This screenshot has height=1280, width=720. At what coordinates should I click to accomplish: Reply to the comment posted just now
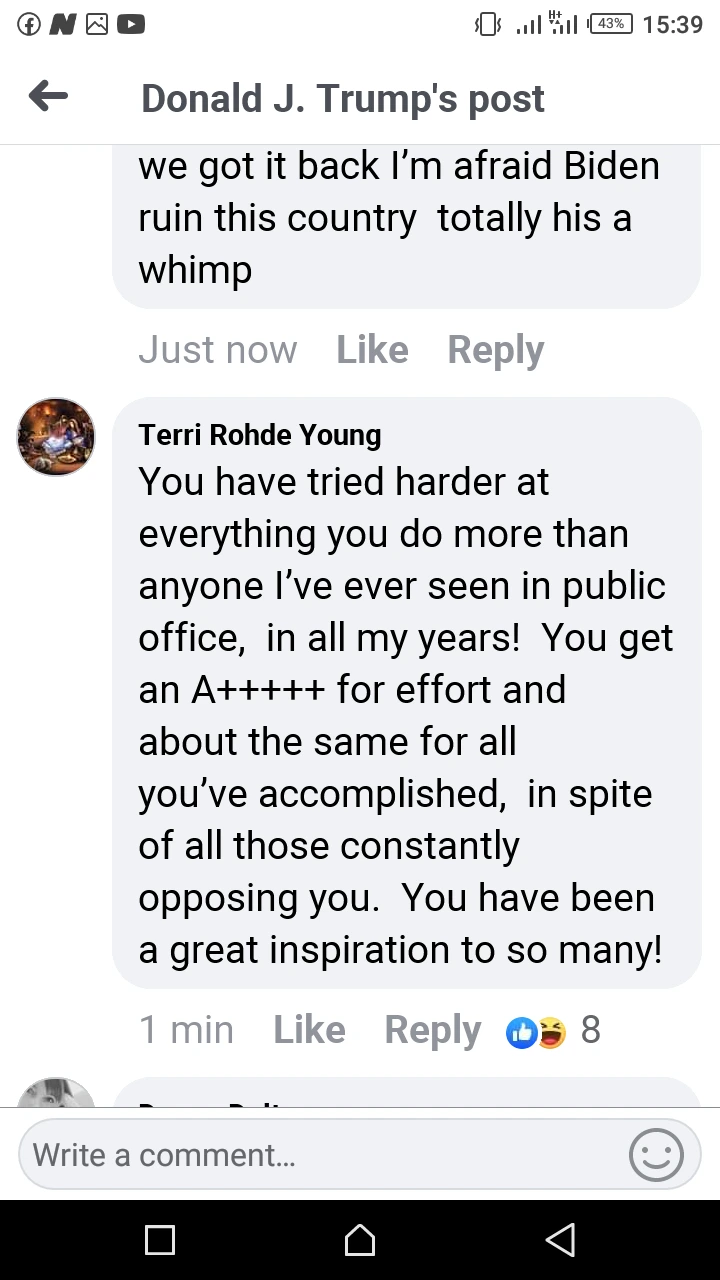pos(495,350)
